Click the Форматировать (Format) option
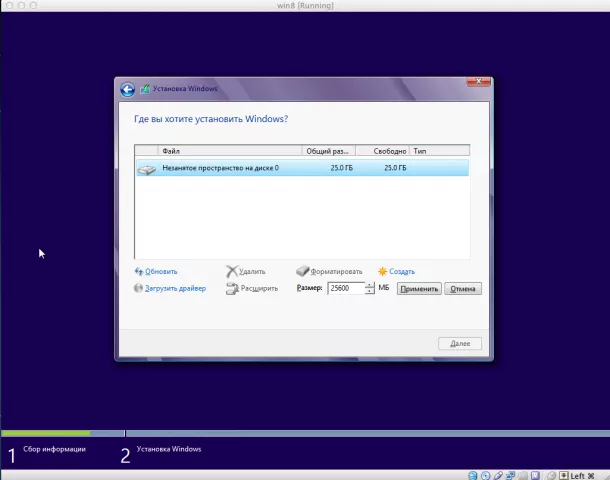610x480 pixels. (335, 271)
